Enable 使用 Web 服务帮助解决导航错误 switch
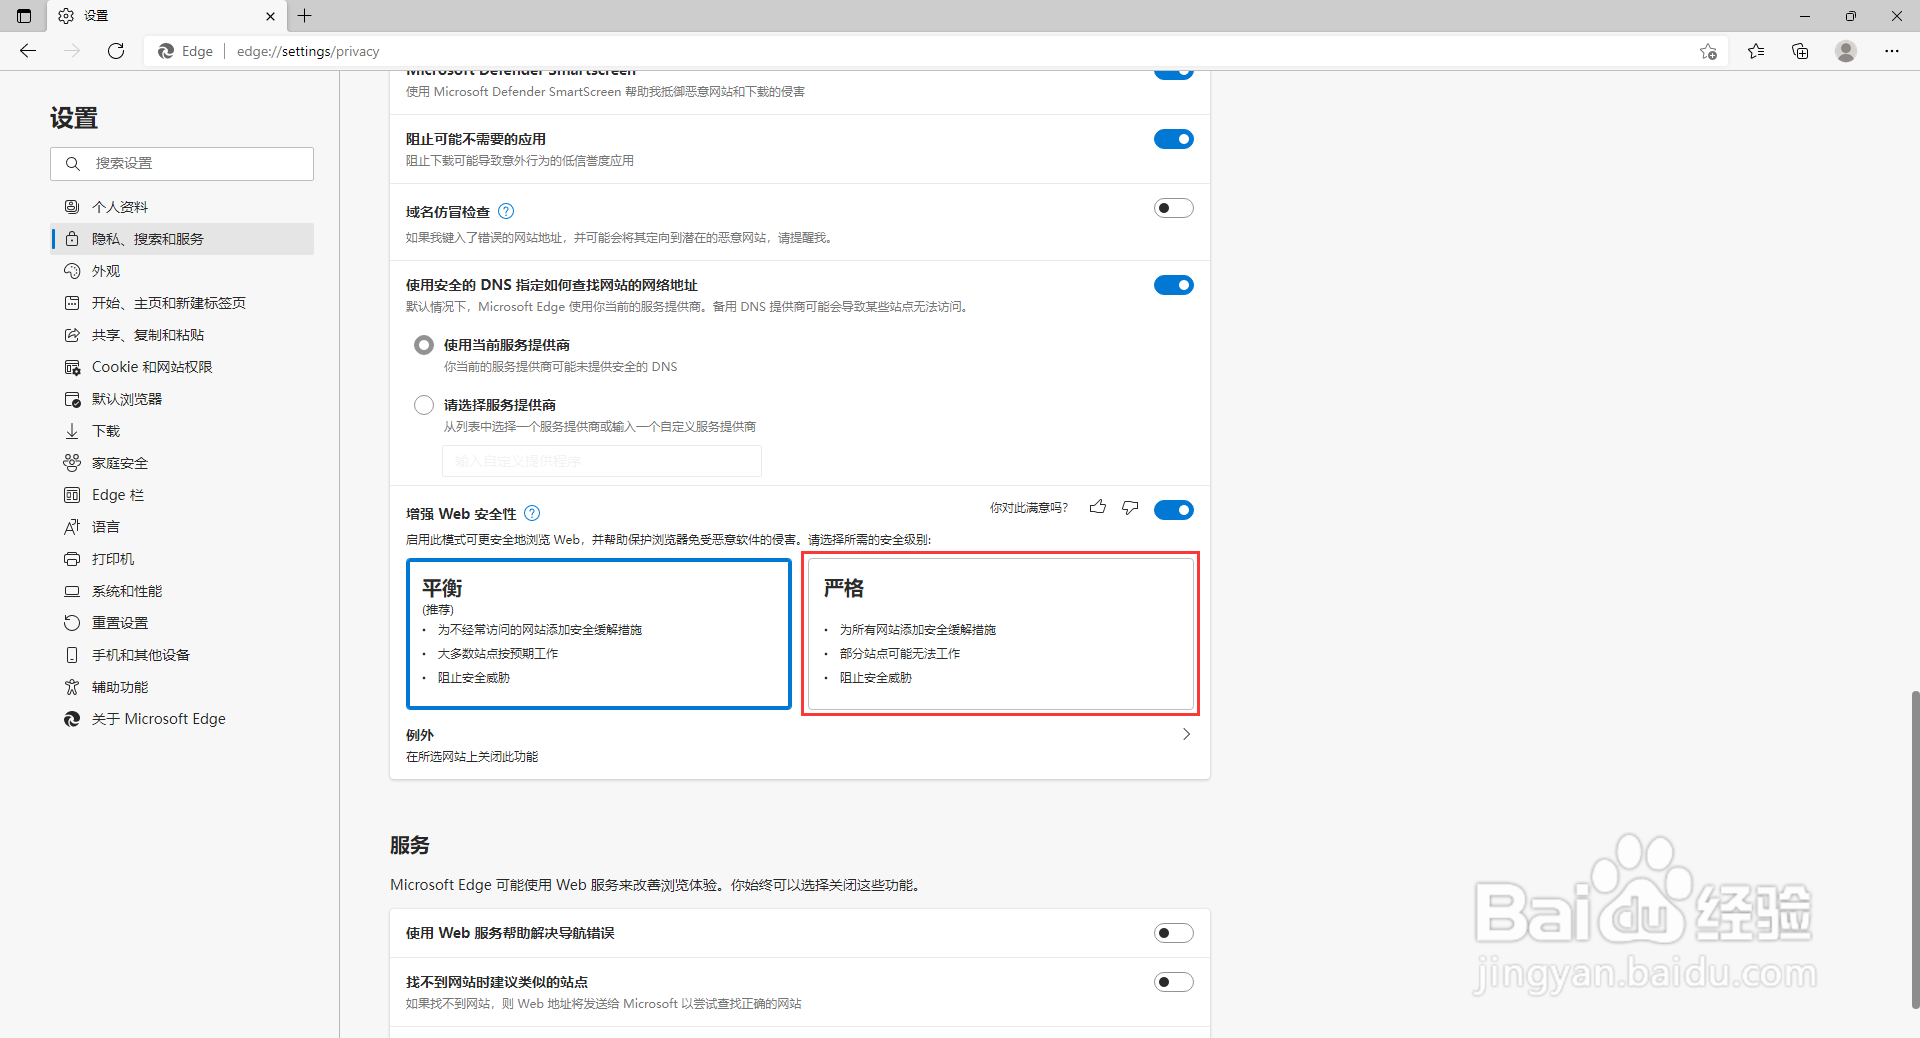Screen dimensions: 1920x1038 [x=1174, y=933]
